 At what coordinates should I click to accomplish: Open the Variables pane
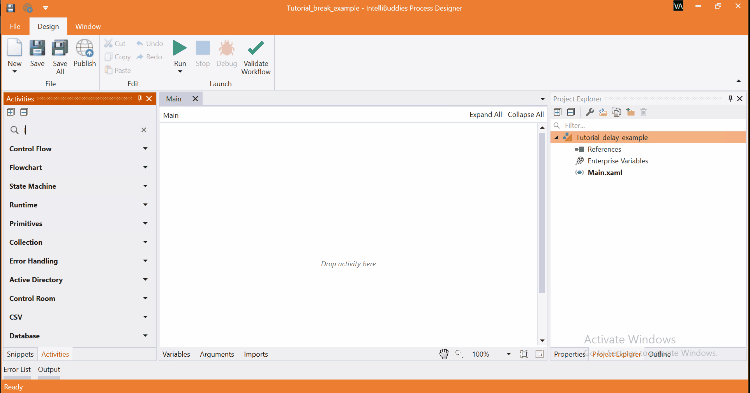tap(176, 354)
